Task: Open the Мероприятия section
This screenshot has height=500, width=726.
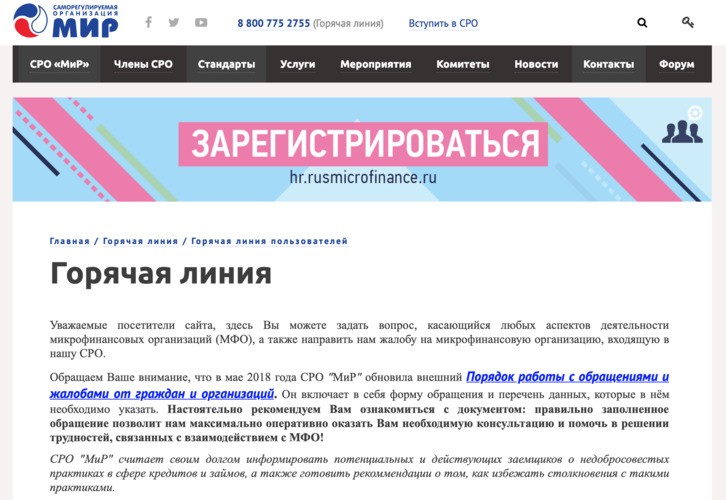Action: pyautogui.click(x=375, y=64)
